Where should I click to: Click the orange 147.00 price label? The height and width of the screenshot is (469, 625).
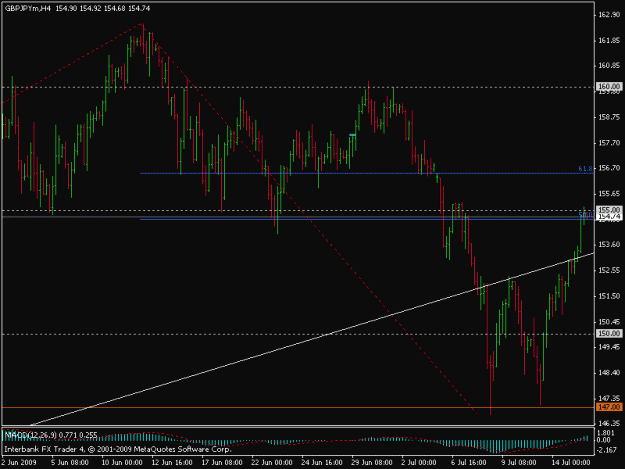point(609,407)
